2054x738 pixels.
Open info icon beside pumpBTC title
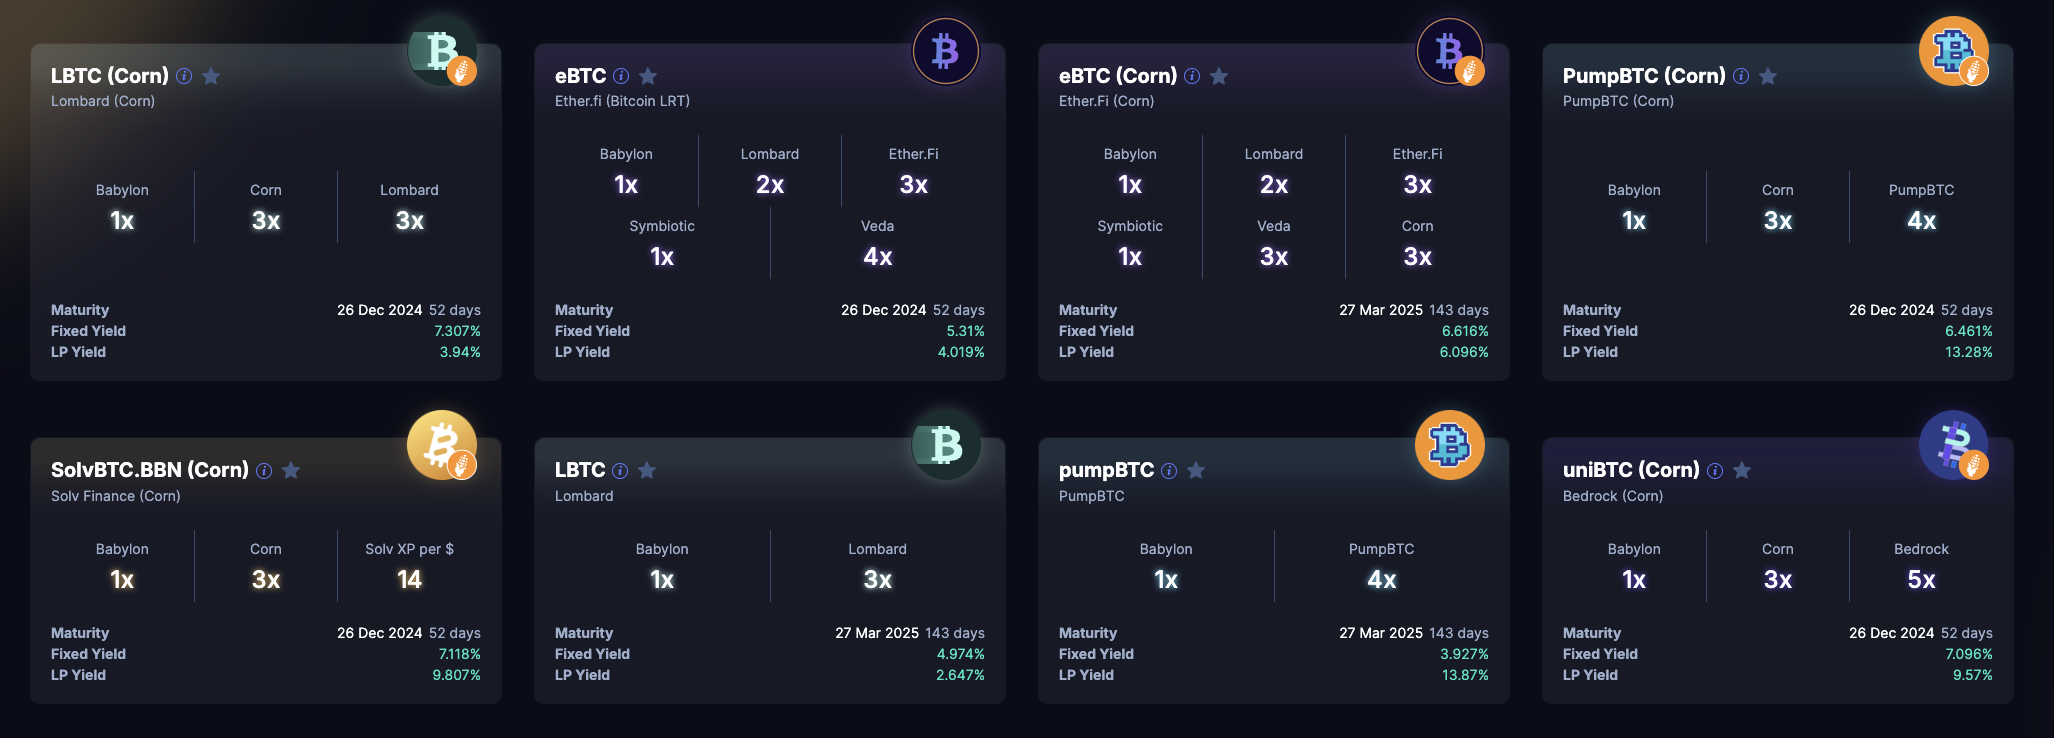pos(1169,471)
